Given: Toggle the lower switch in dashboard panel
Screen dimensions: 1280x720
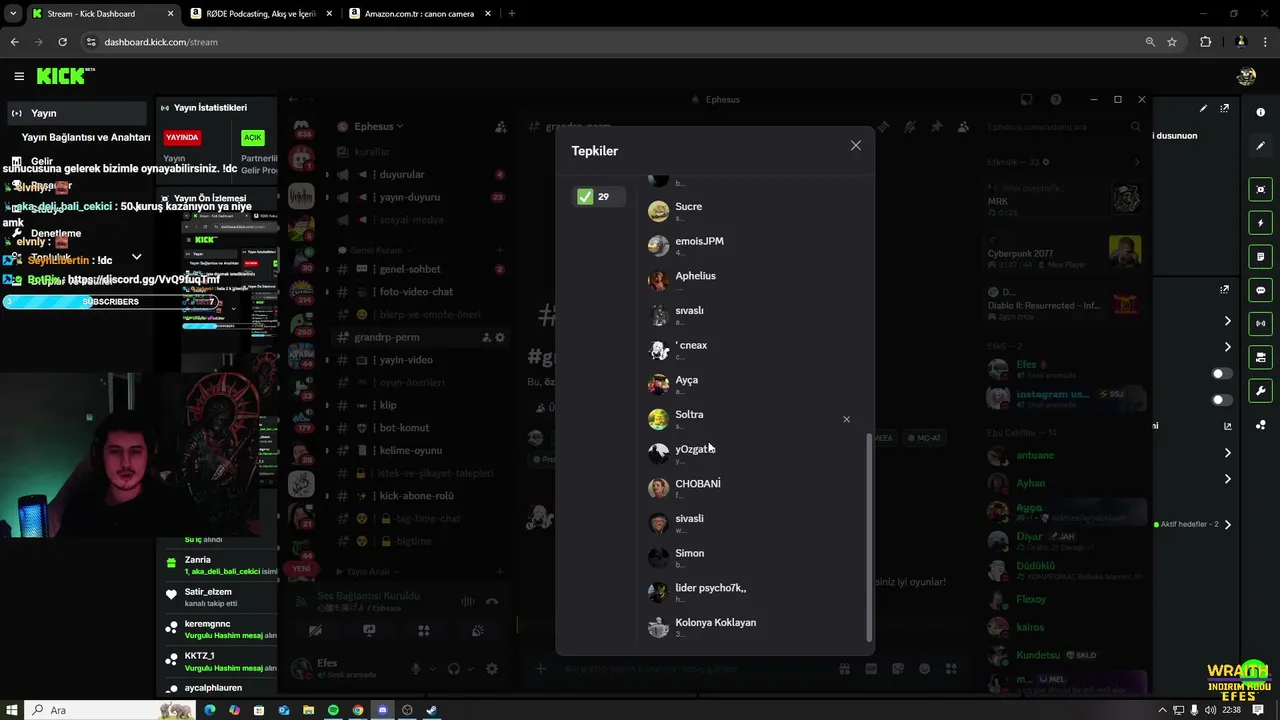Looking at the screenshot, I should [1222, 400].
